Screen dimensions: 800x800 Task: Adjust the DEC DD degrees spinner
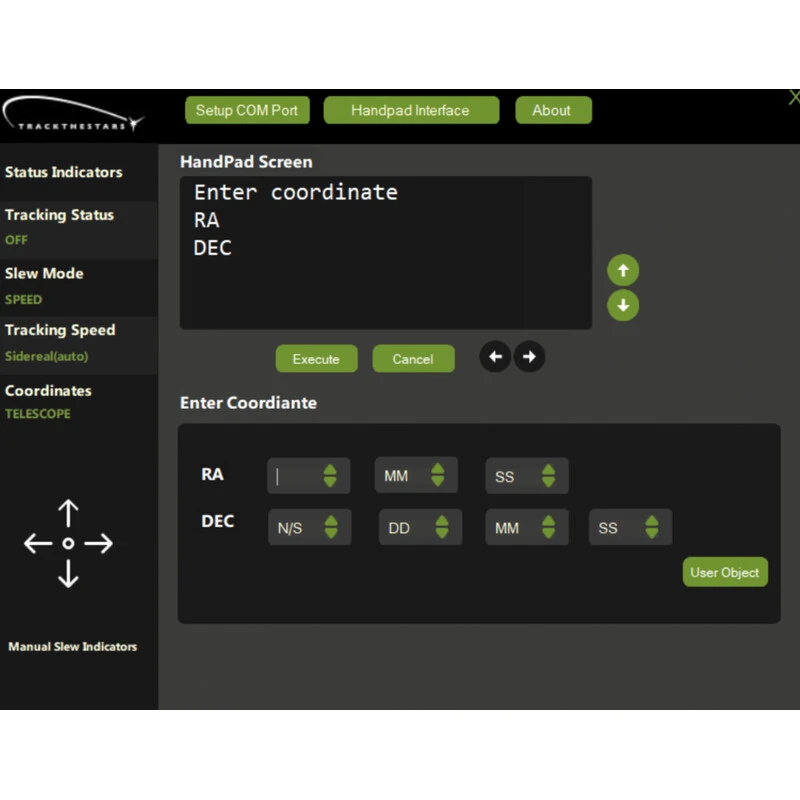tap(441, 527)
